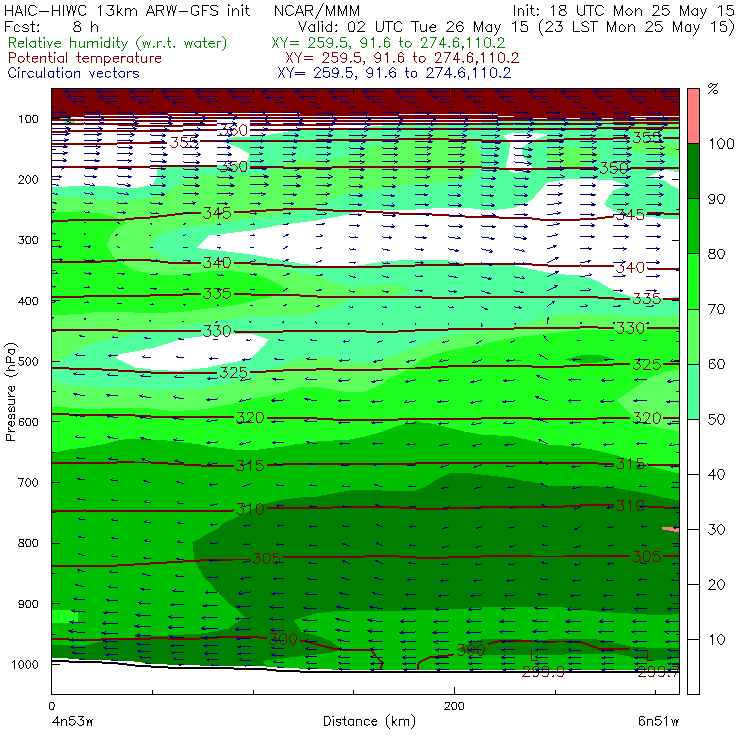Click the colorbar tick label "60"

pyautogui.click(x=716, y=364)
